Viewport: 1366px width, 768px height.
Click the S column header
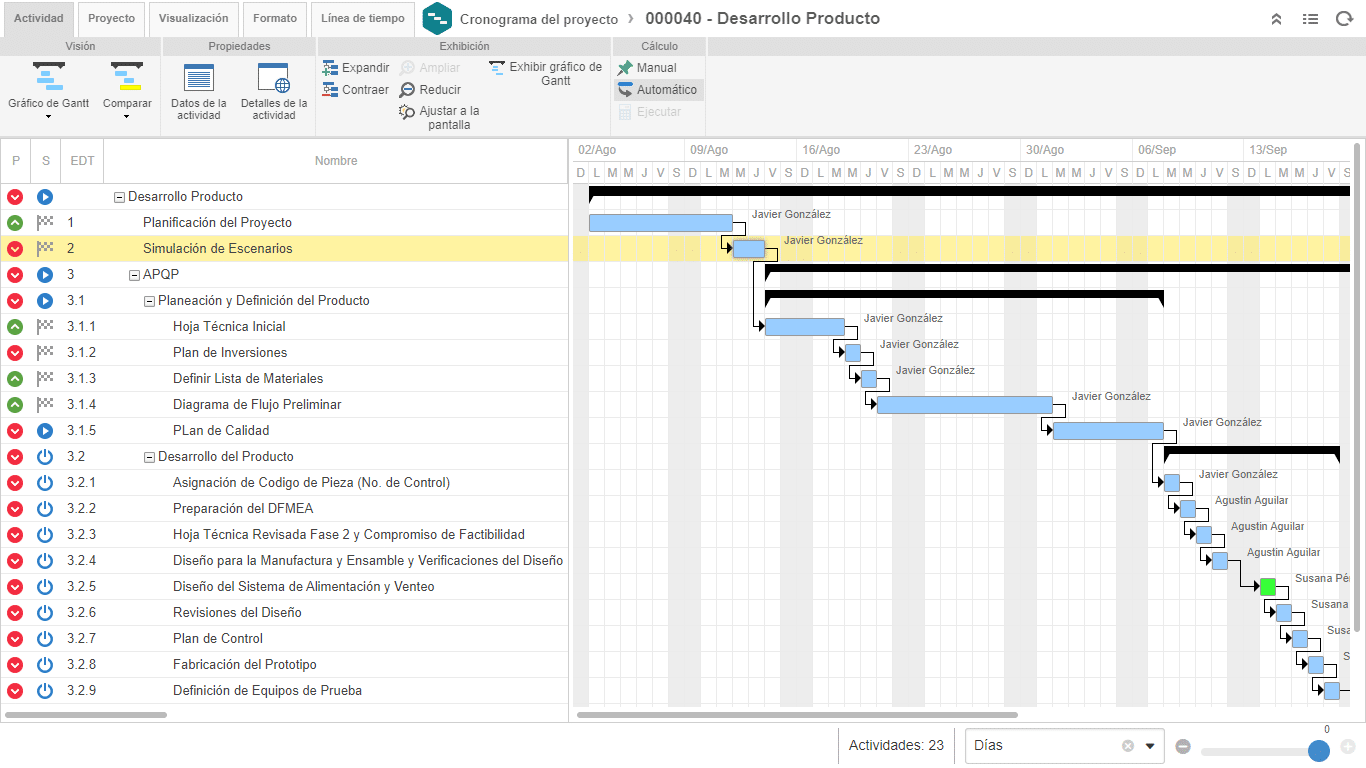(x=46, y=161)
